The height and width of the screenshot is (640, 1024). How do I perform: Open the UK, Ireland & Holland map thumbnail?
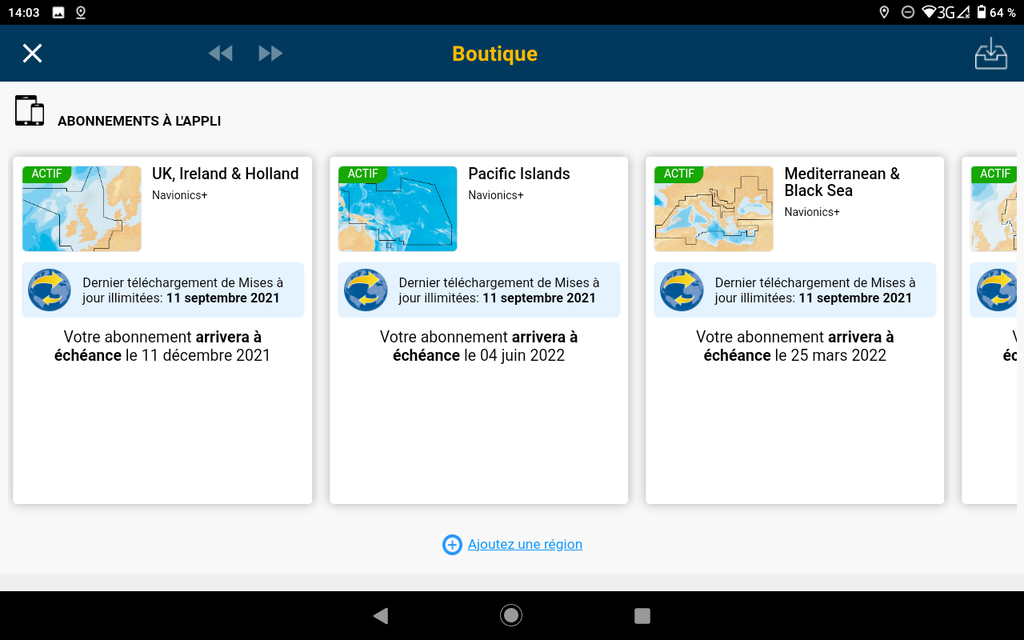(x=82, y=209)
